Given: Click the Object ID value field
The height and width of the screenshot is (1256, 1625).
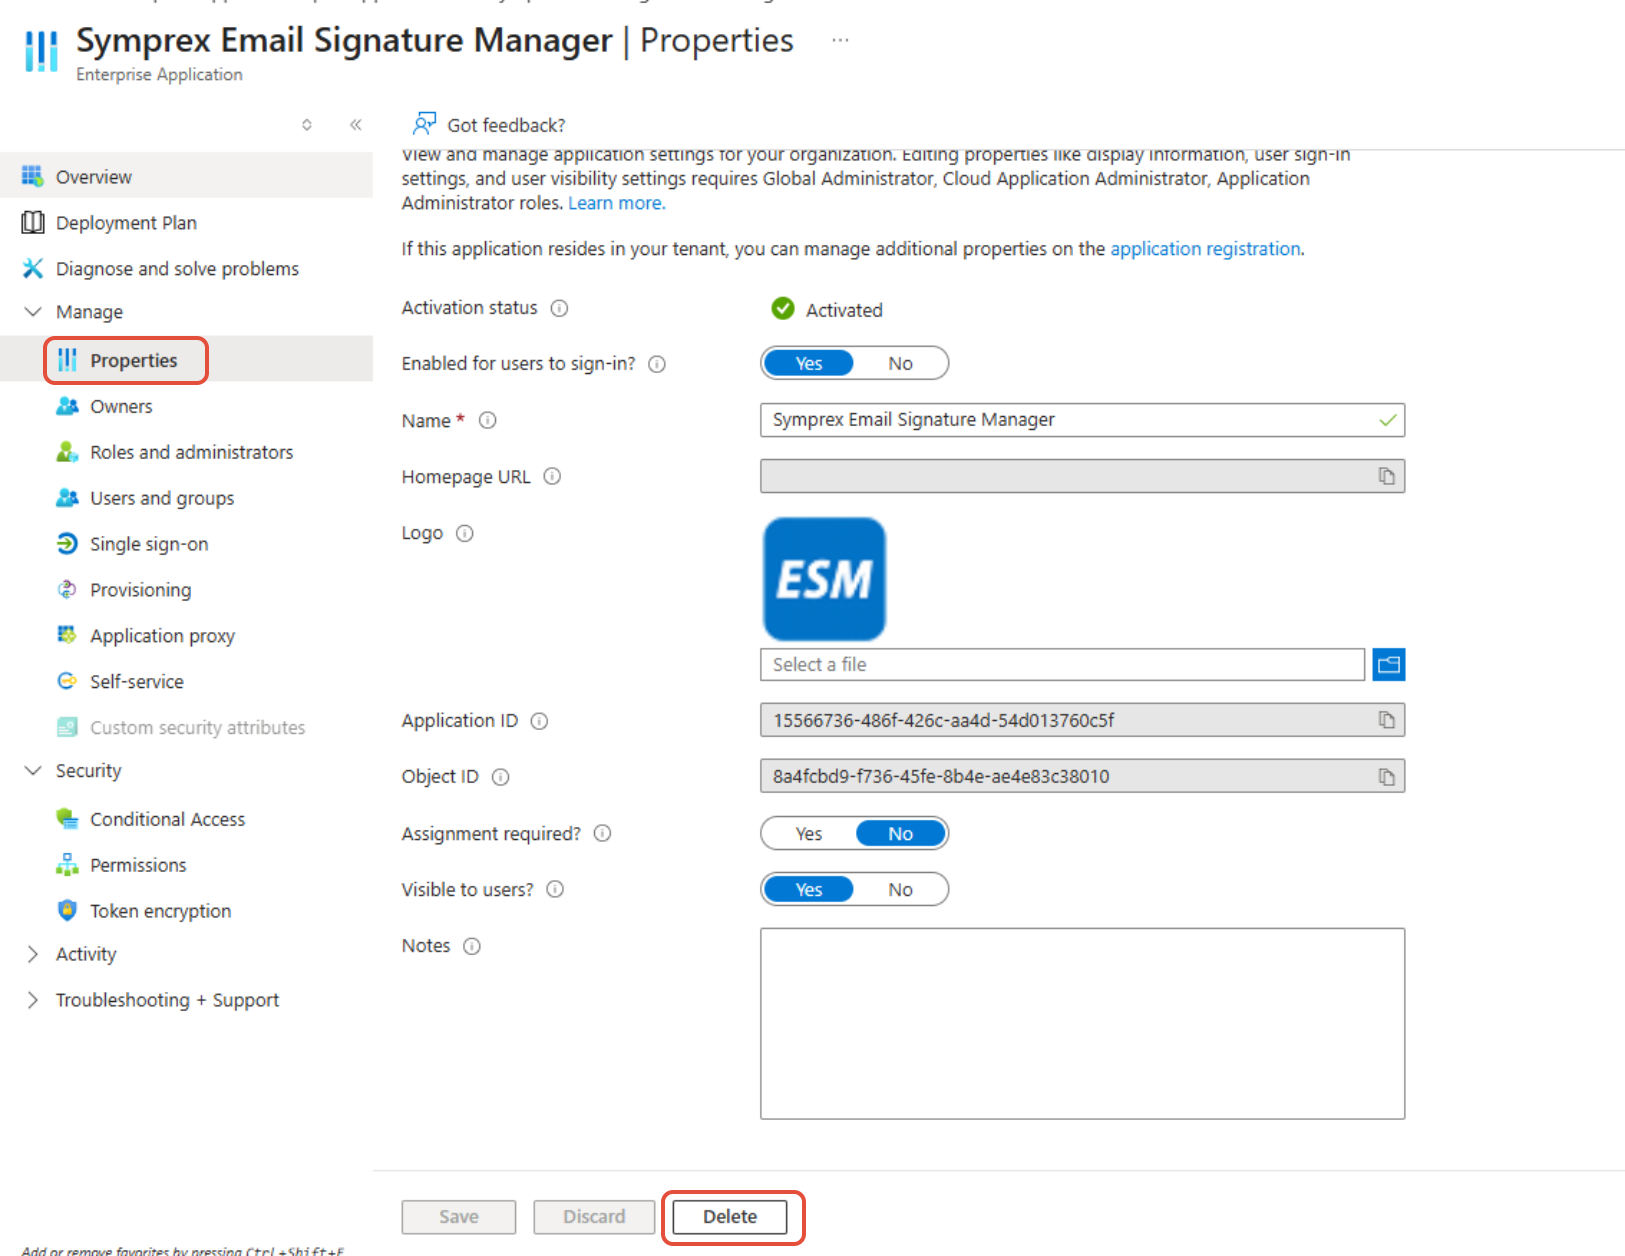Looking at the screenshot, I should pos(1082,776).
